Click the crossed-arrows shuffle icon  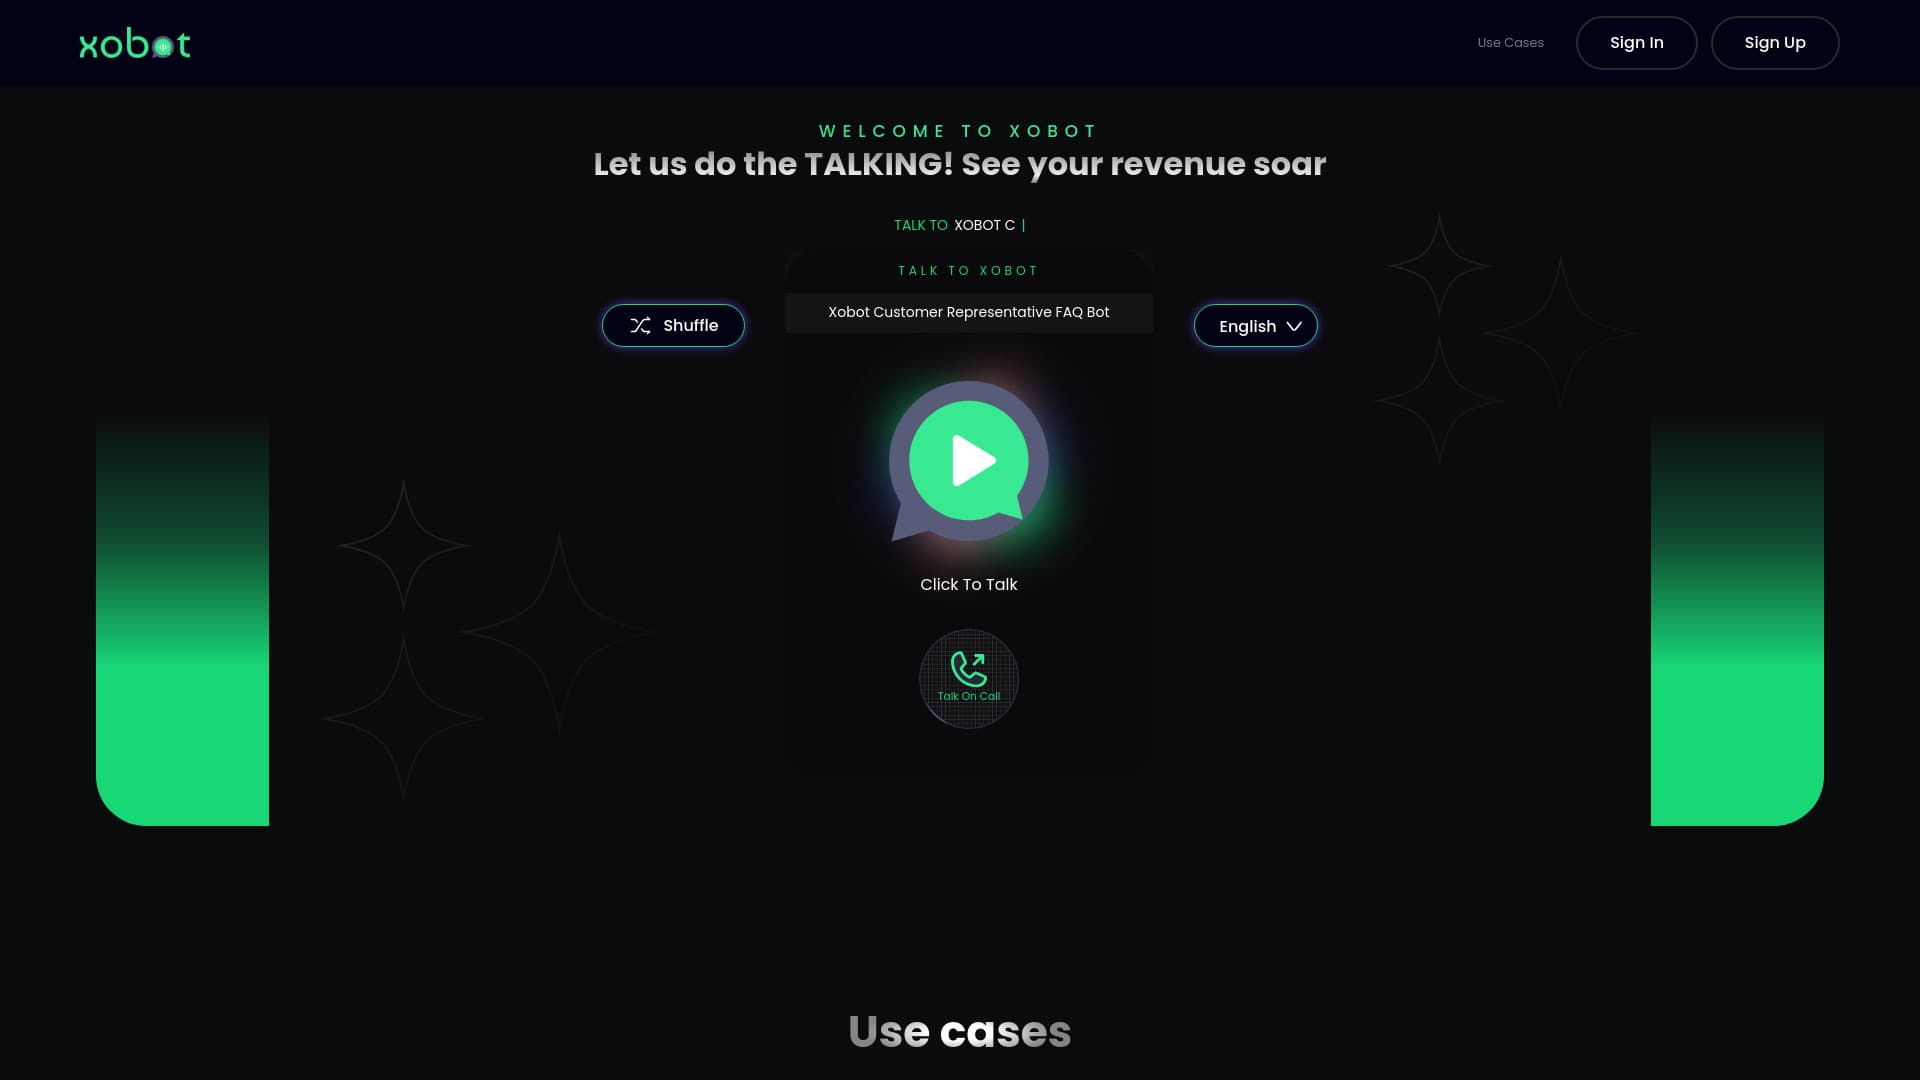(x=640, y=326)
